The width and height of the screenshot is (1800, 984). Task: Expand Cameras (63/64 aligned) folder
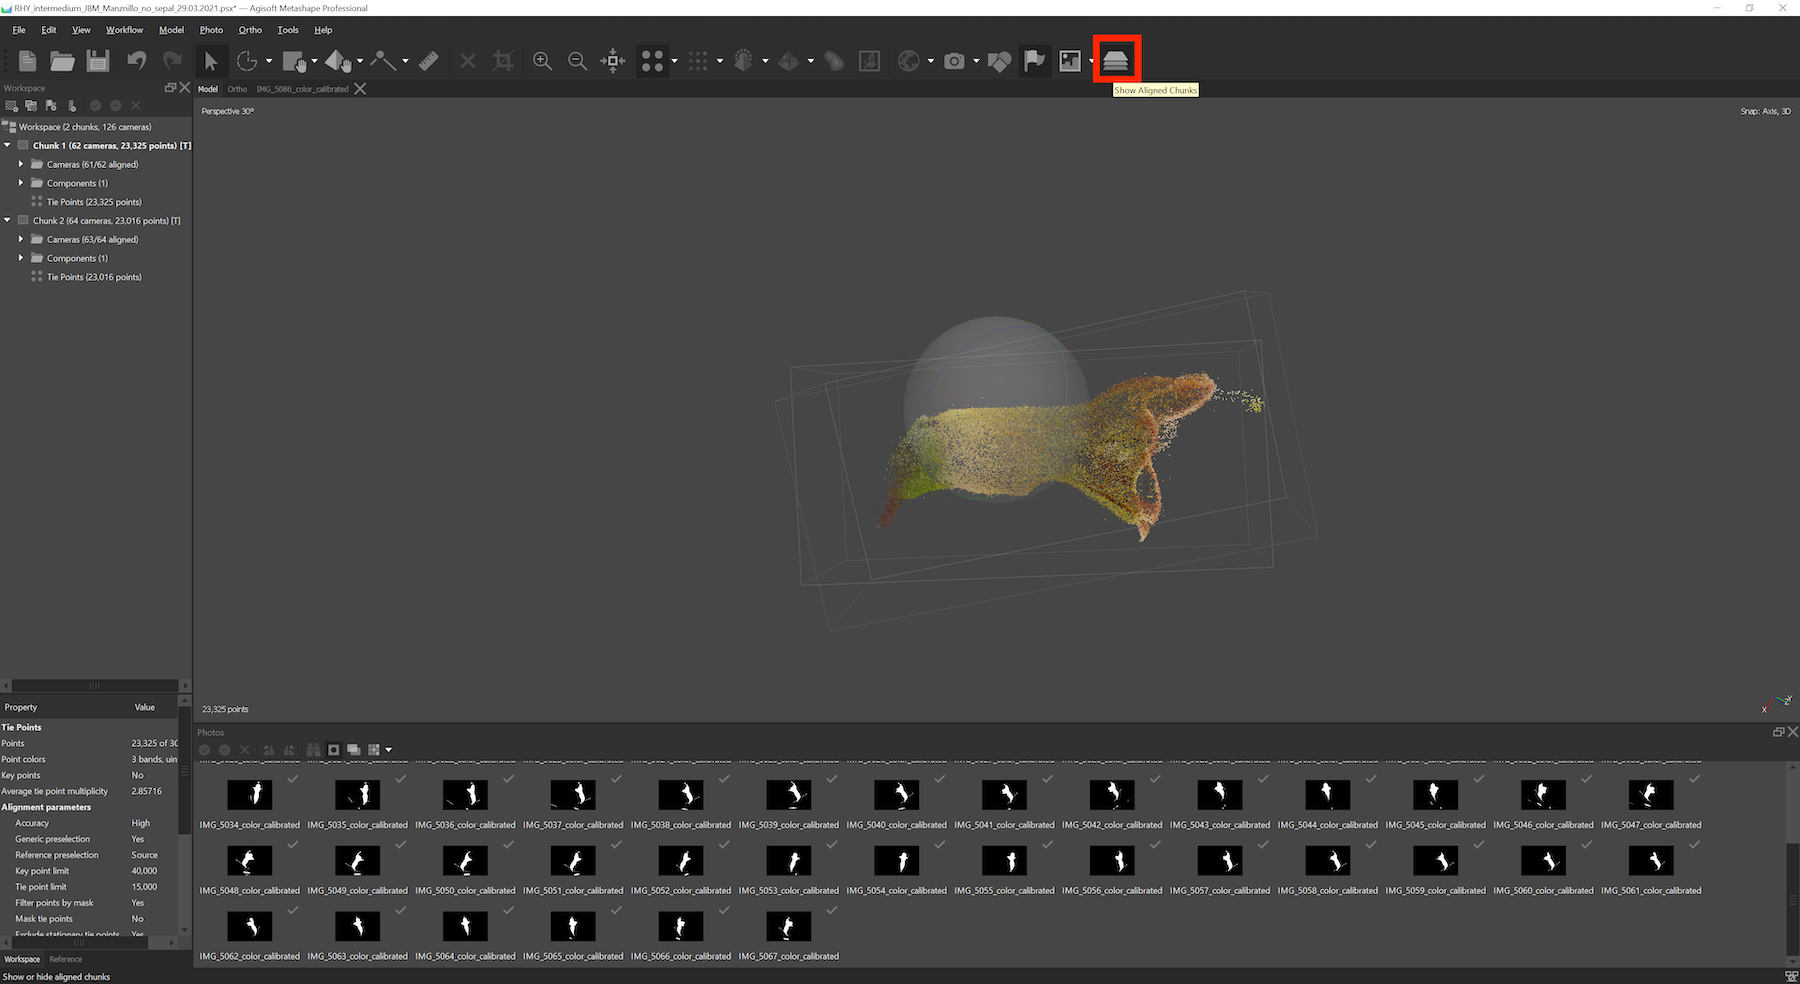point(21,239)
